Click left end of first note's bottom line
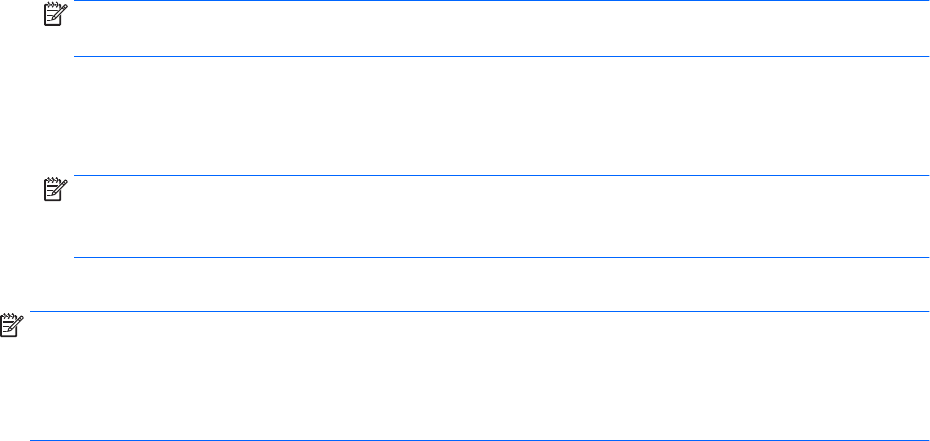Image resolution: width=930 pixels, height=441 pixels. click(79, 57)
